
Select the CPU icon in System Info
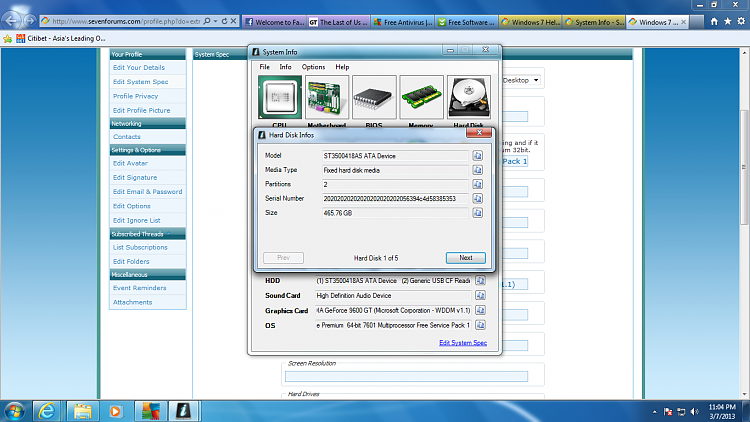[x=280, y=97]
